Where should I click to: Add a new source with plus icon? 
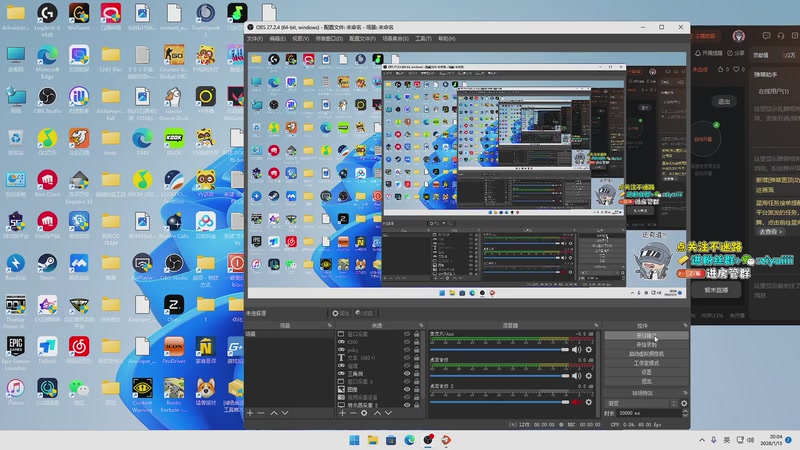tap(342, 413)
